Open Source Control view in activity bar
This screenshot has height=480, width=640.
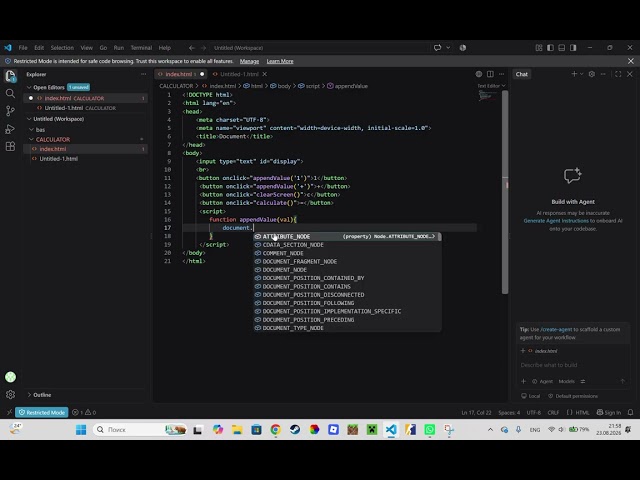point(10,111)
